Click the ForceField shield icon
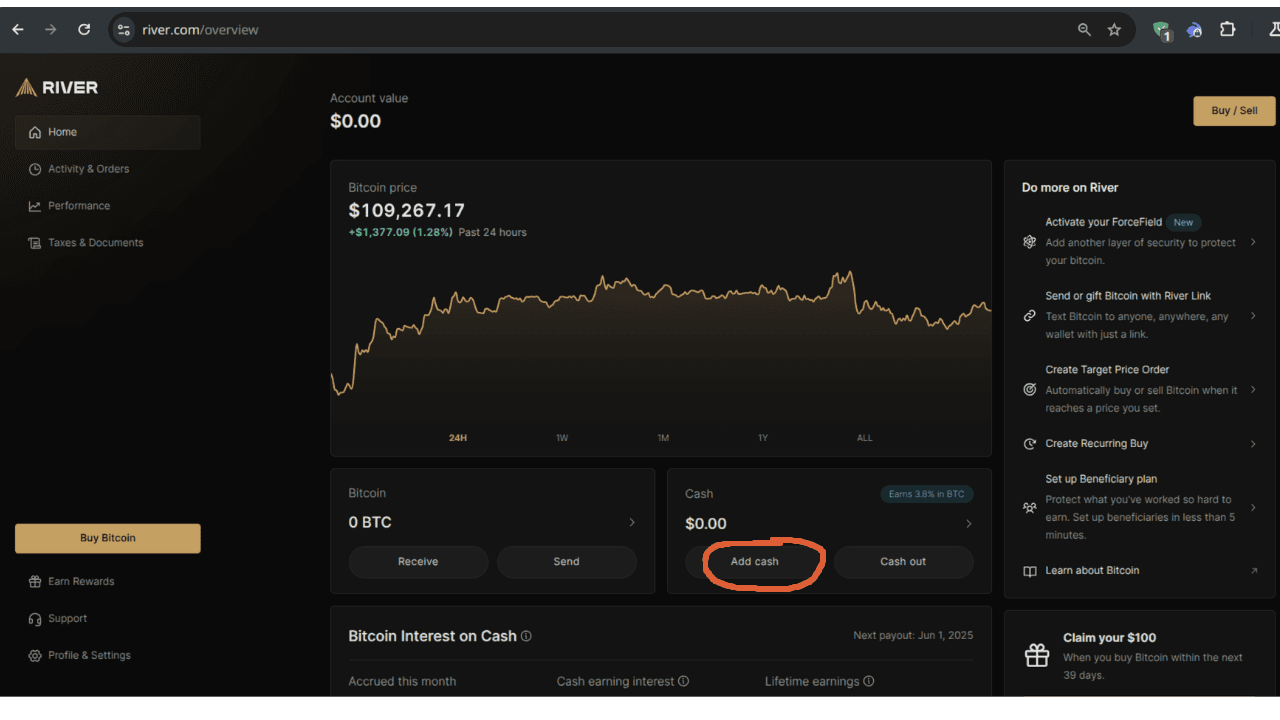Image resolution: width=1280 pixels, height=720 pixels. click(1029, 241)
